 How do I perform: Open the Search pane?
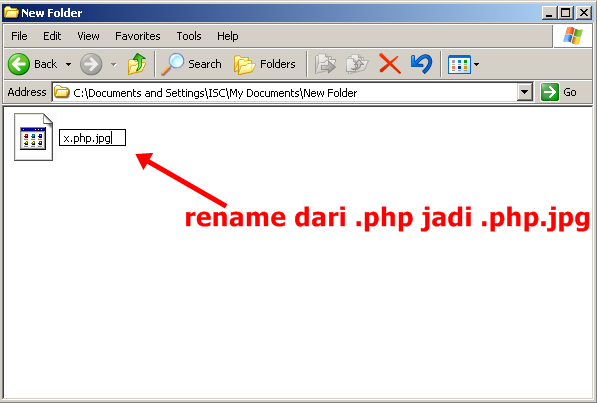(x=191, y=64)
